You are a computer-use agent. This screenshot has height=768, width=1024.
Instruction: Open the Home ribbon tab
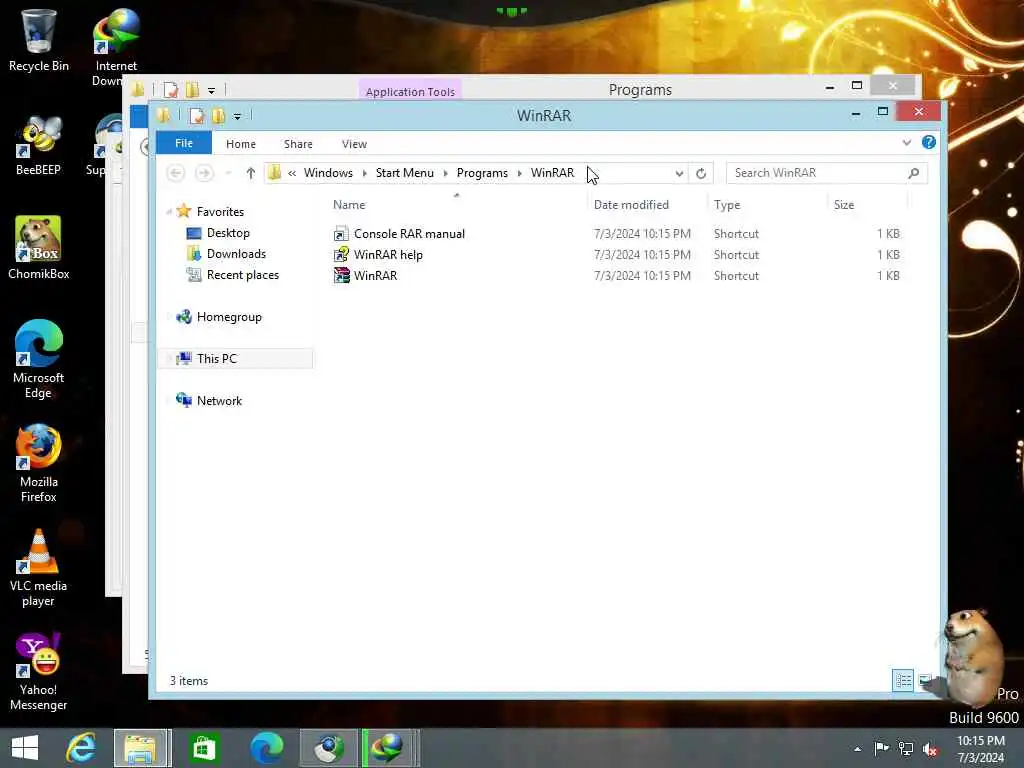pos(241,144)
